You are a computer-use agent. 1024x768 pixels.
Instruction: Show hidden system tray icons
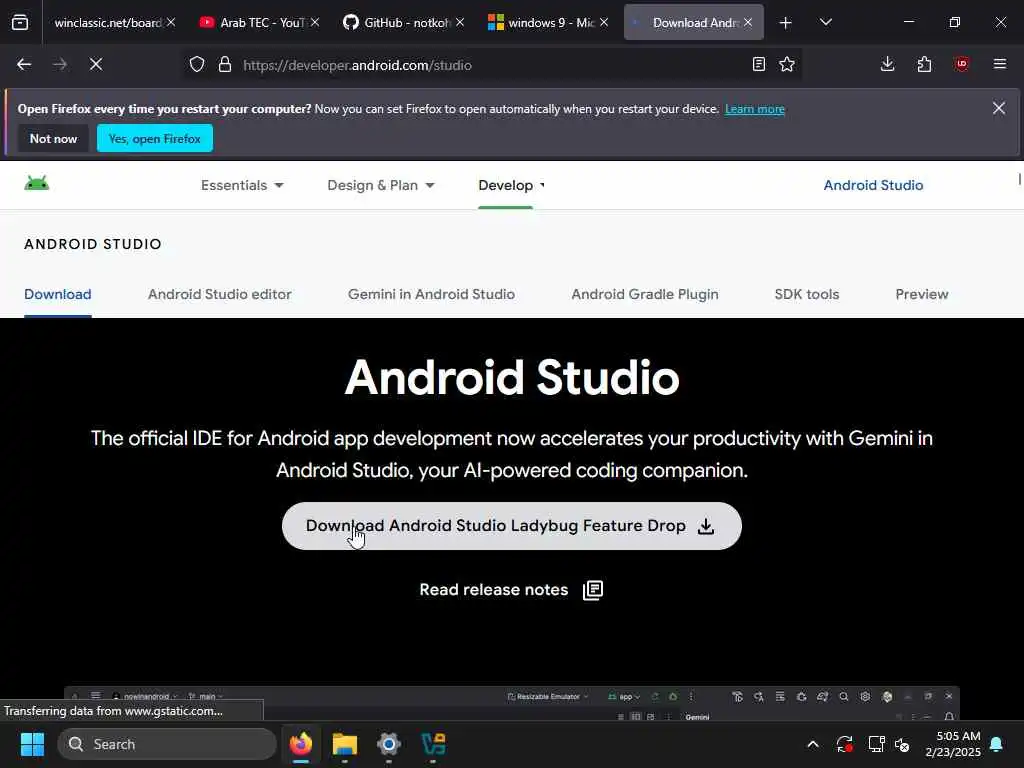pos(813,744)
